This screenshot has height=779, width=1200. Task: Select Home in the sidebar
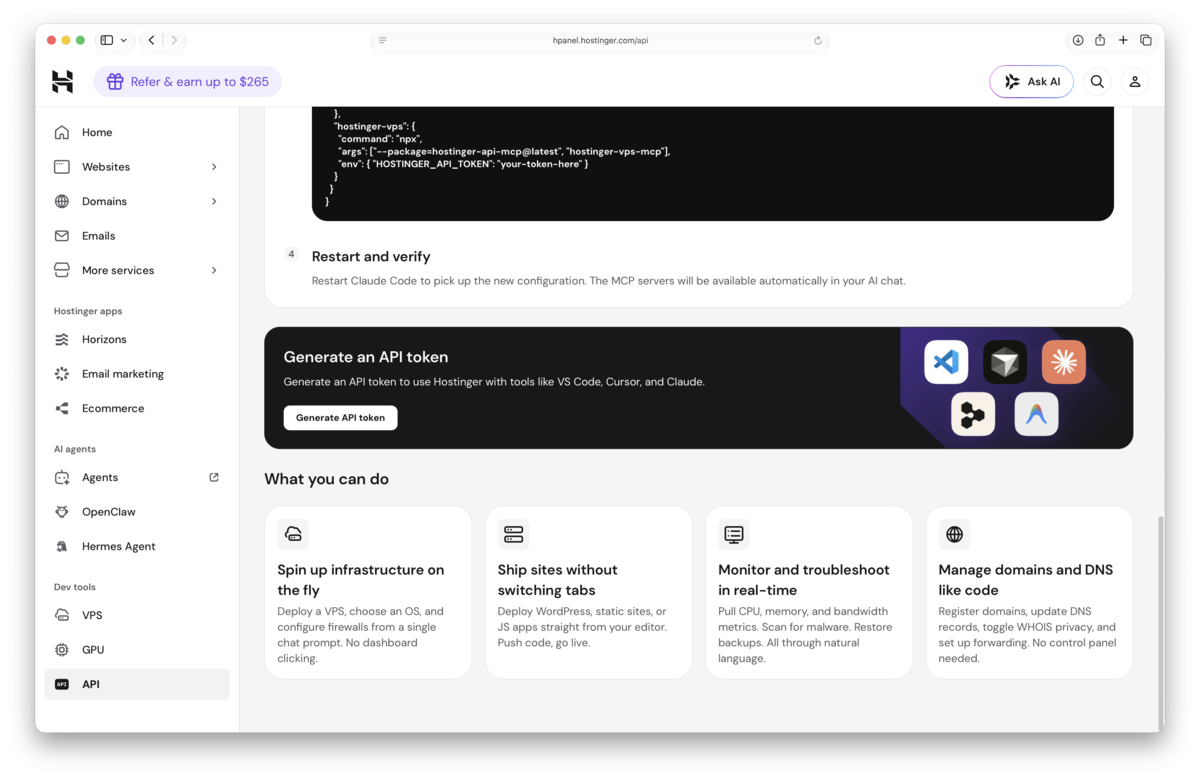tap(137, 132)
